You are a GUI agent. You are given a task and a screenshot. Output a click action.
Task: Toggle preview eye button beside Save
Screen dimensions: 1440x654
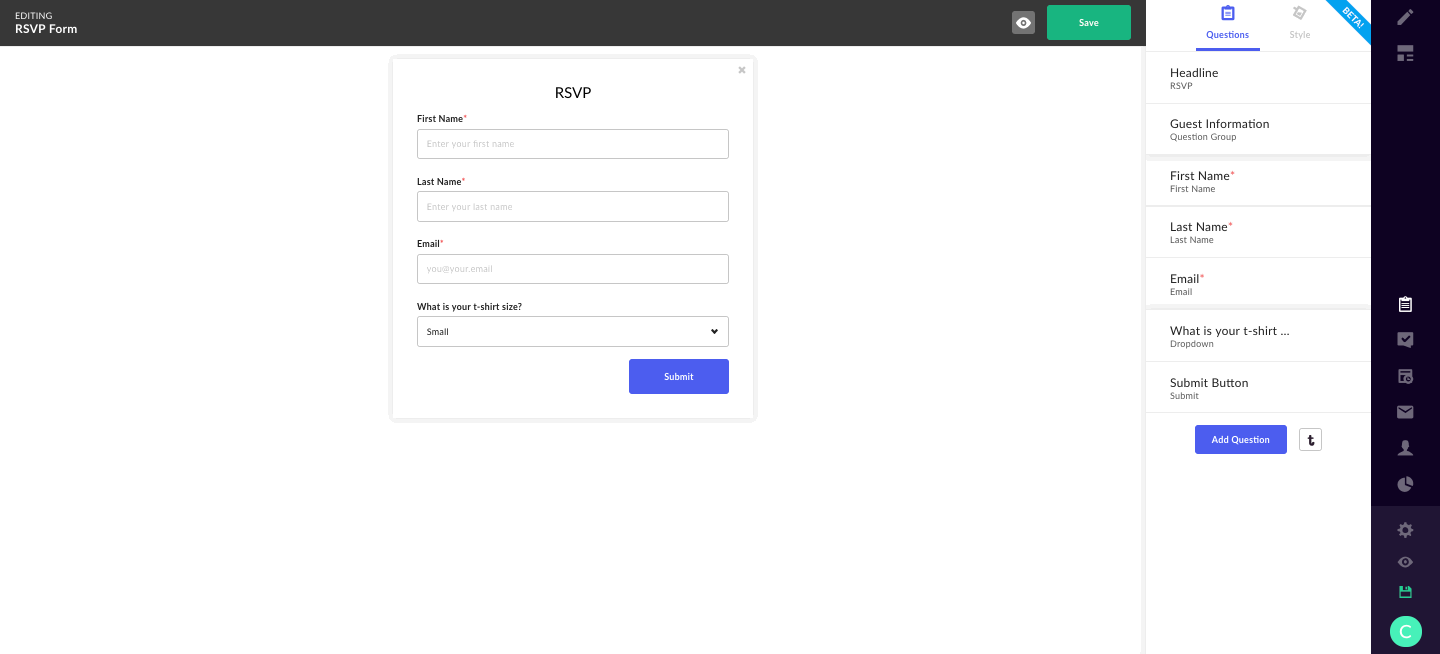tap(1023, 23)
